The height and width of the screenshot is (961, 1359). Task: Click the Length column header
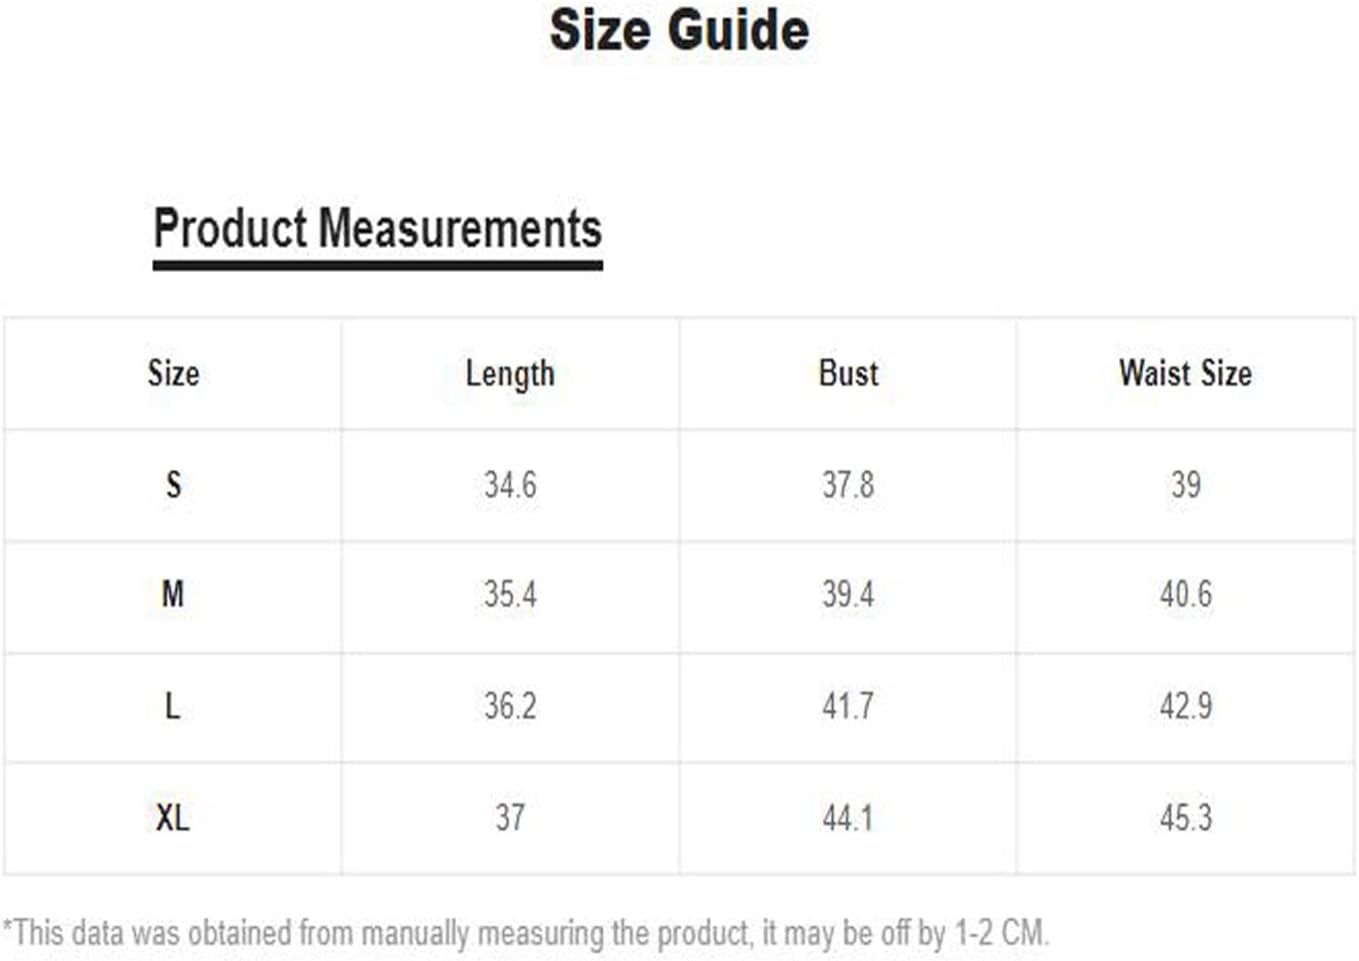(x=510, y=374)
